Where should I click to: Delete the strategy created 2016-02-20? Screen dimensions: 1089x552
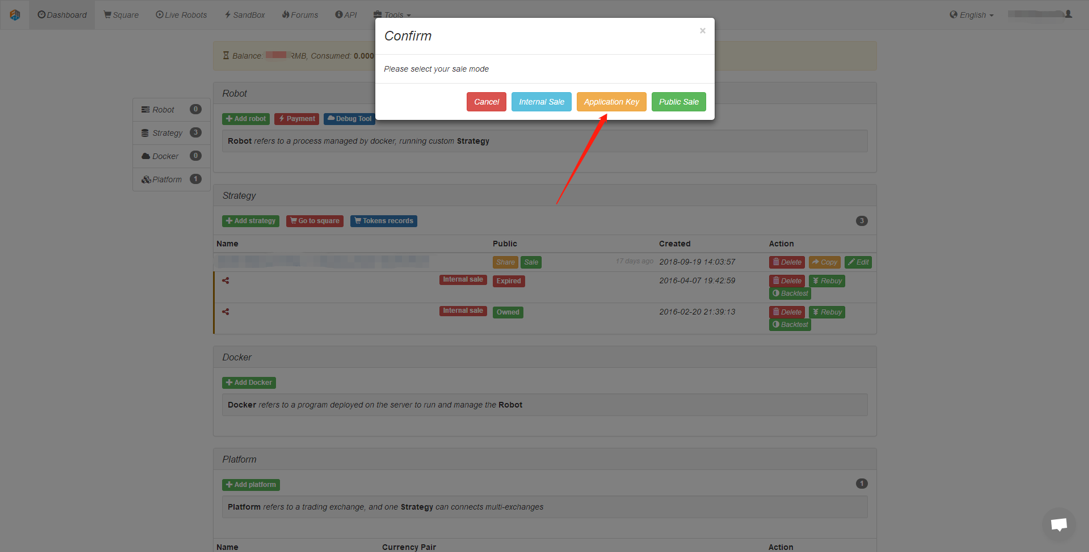tap(787, 312)
